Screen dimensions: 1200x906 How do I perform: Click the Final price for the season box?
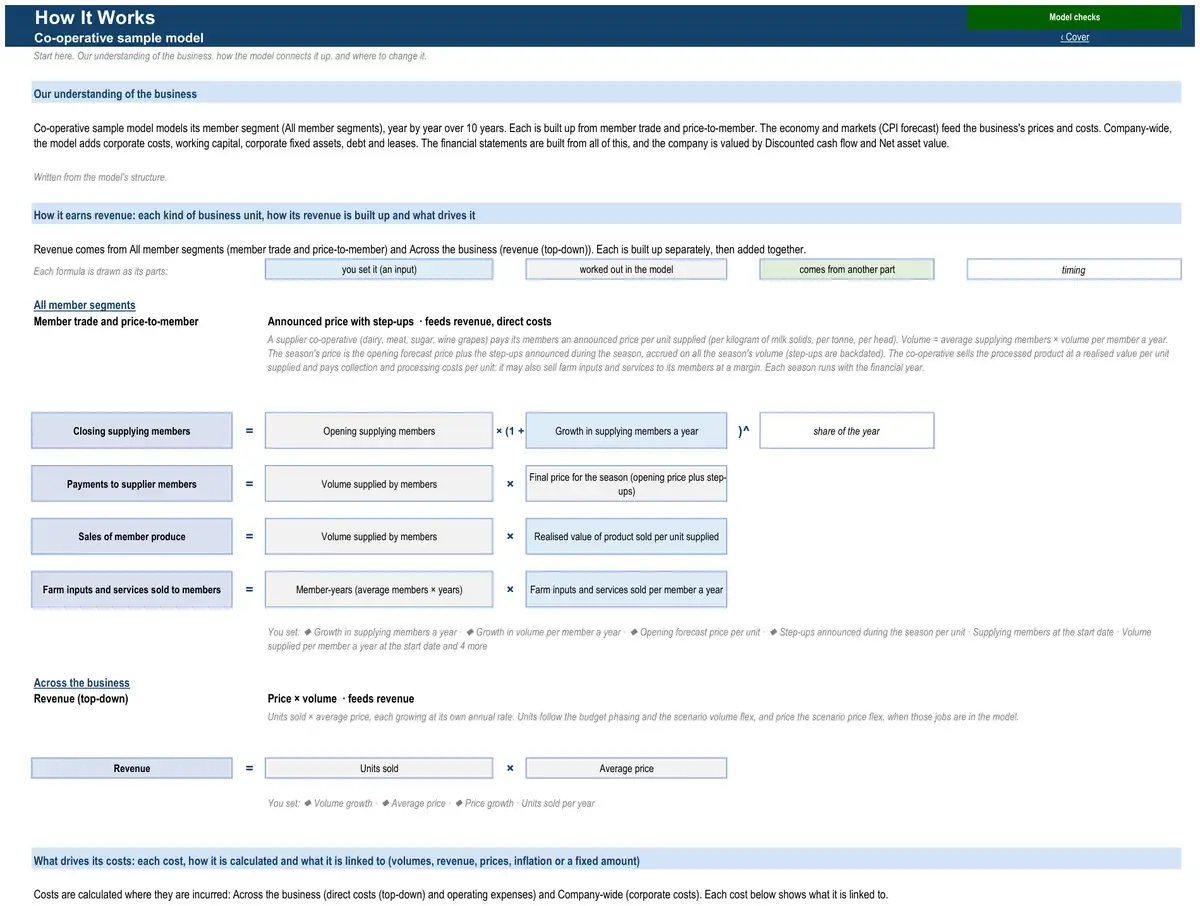(x=626, y=484)
